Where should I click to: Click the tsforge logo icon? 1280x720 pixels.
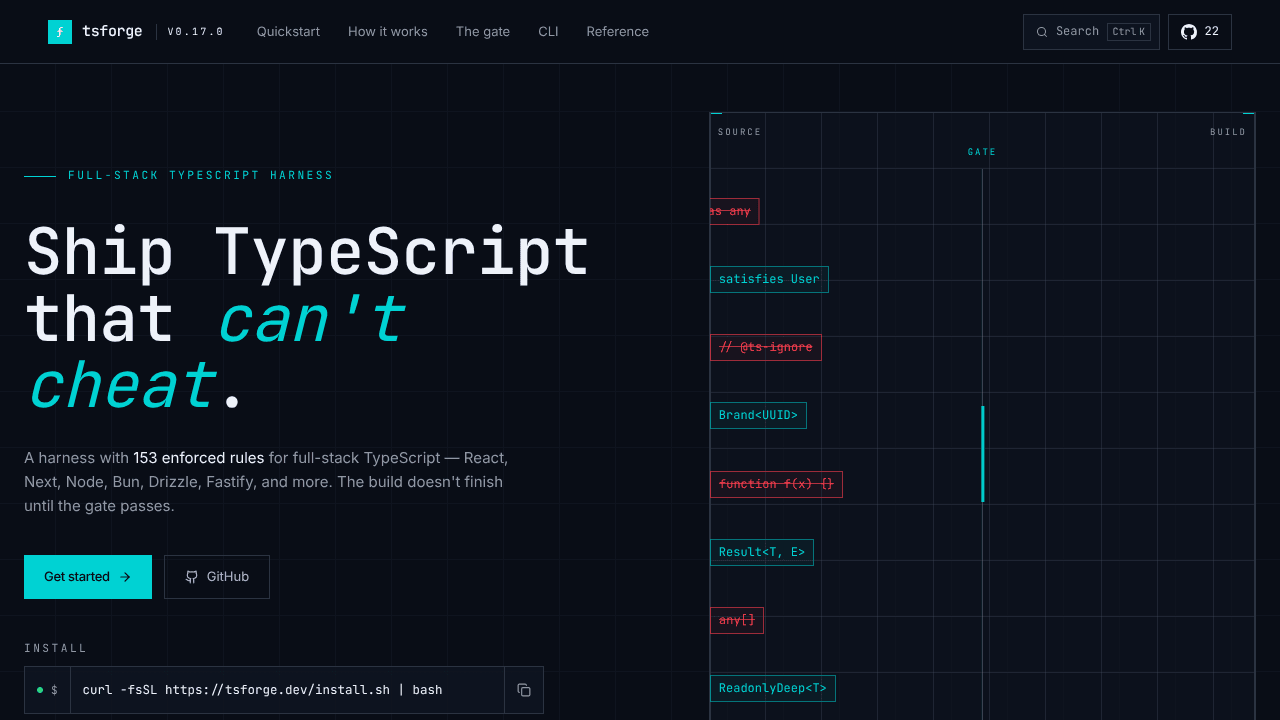click(60, 32)
